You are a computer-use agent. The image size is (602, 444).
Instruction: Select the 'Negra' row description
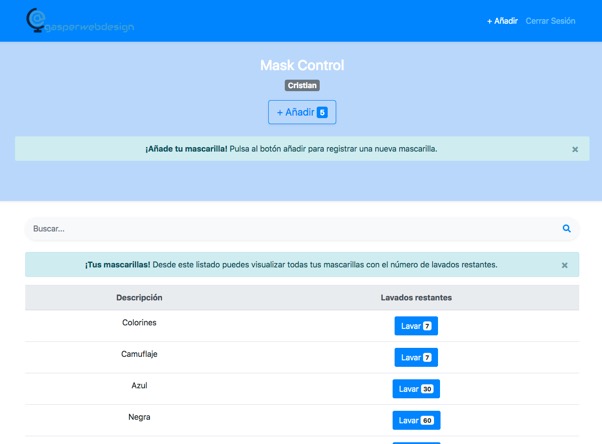pyautogui.click(x=139, y=416)
